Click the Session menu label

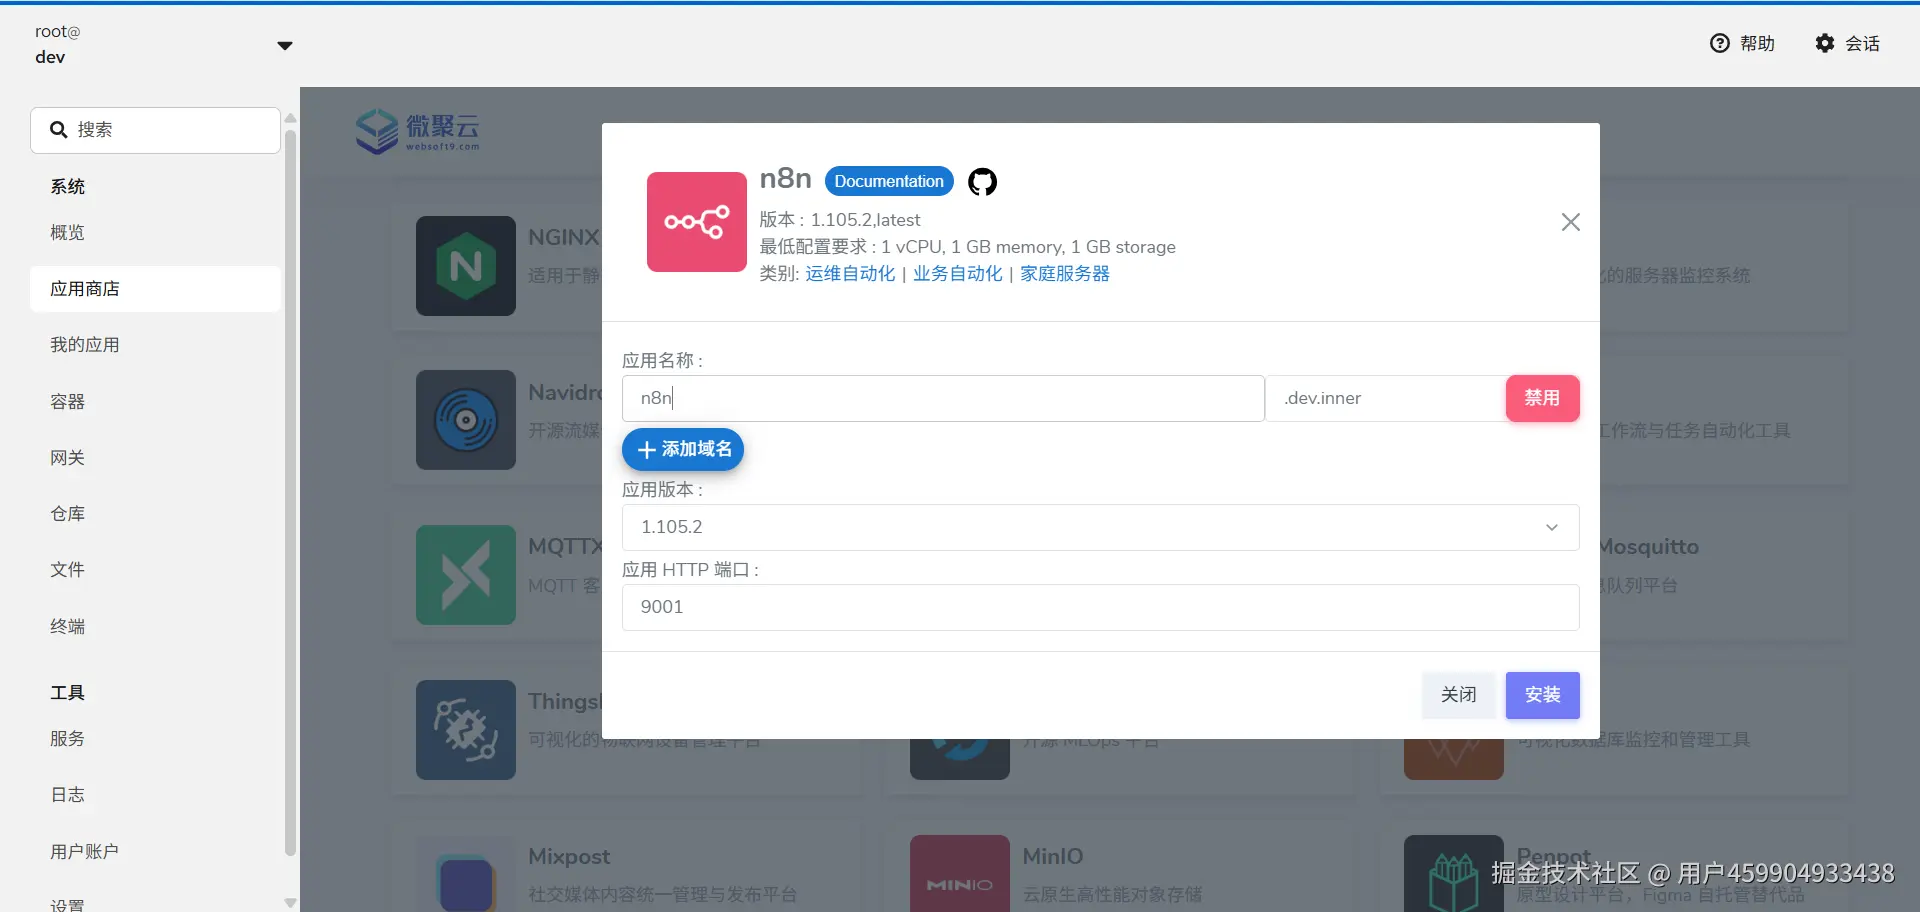[x=1862, y=43]
